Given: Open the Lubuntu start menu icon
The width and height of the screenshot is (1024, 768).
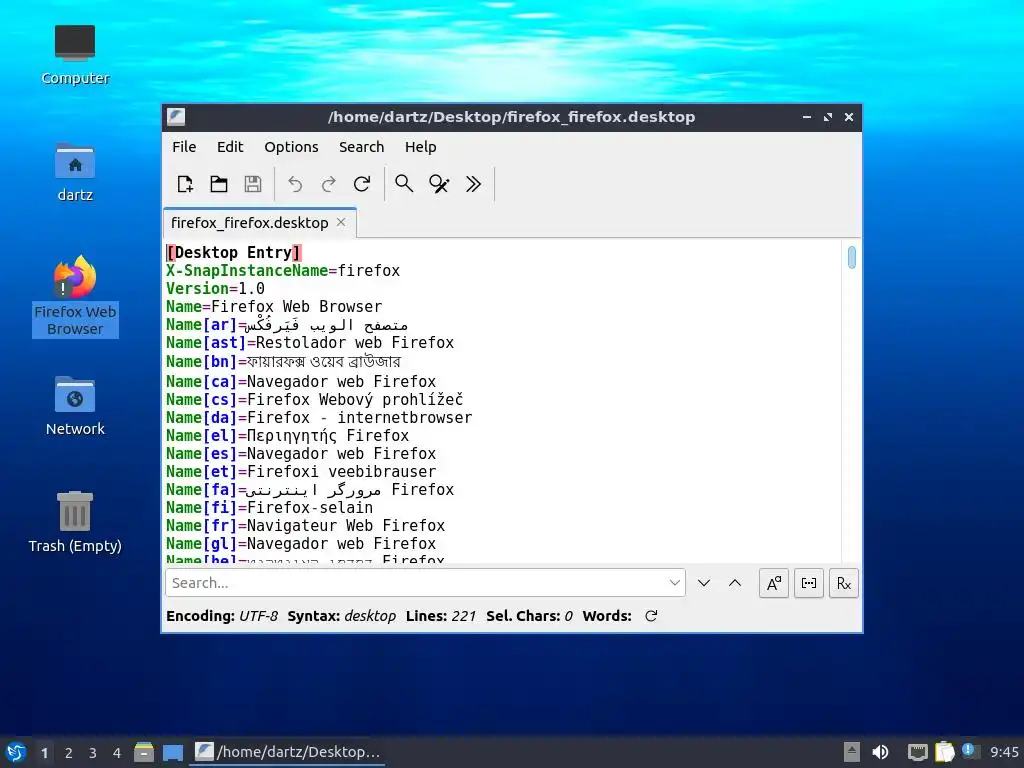Looking at the screenshot, I should [x=16, y=752].
